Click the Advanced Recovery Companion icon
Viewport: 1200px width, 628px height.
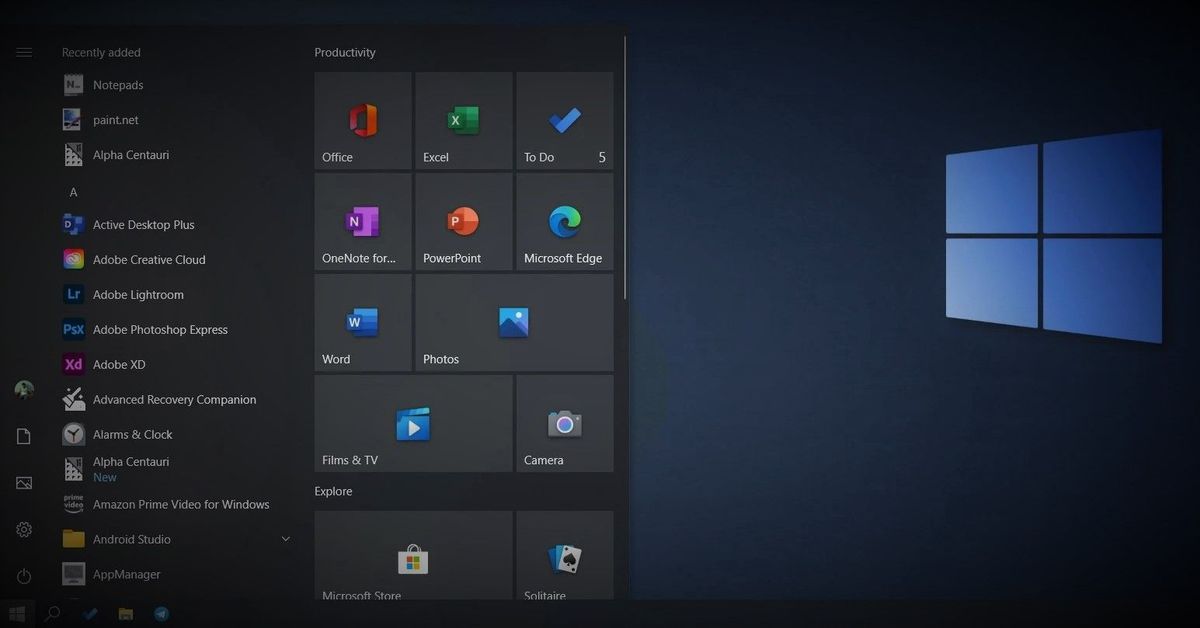click(73, 400)
